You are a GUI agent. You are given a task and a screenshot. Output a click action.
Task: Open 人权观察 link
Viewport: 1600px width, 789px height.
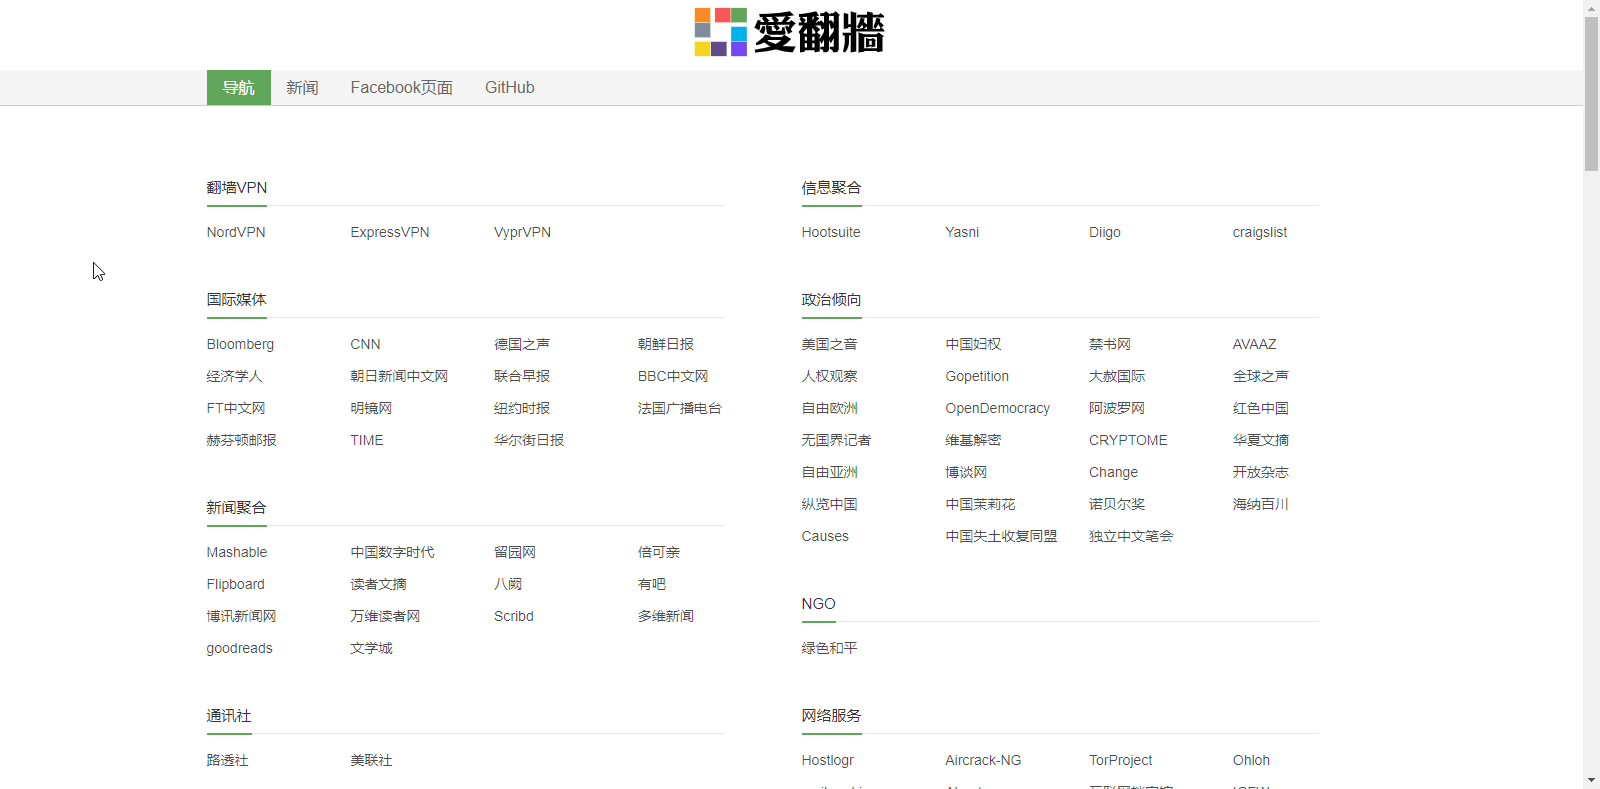(x=829, y=376)
